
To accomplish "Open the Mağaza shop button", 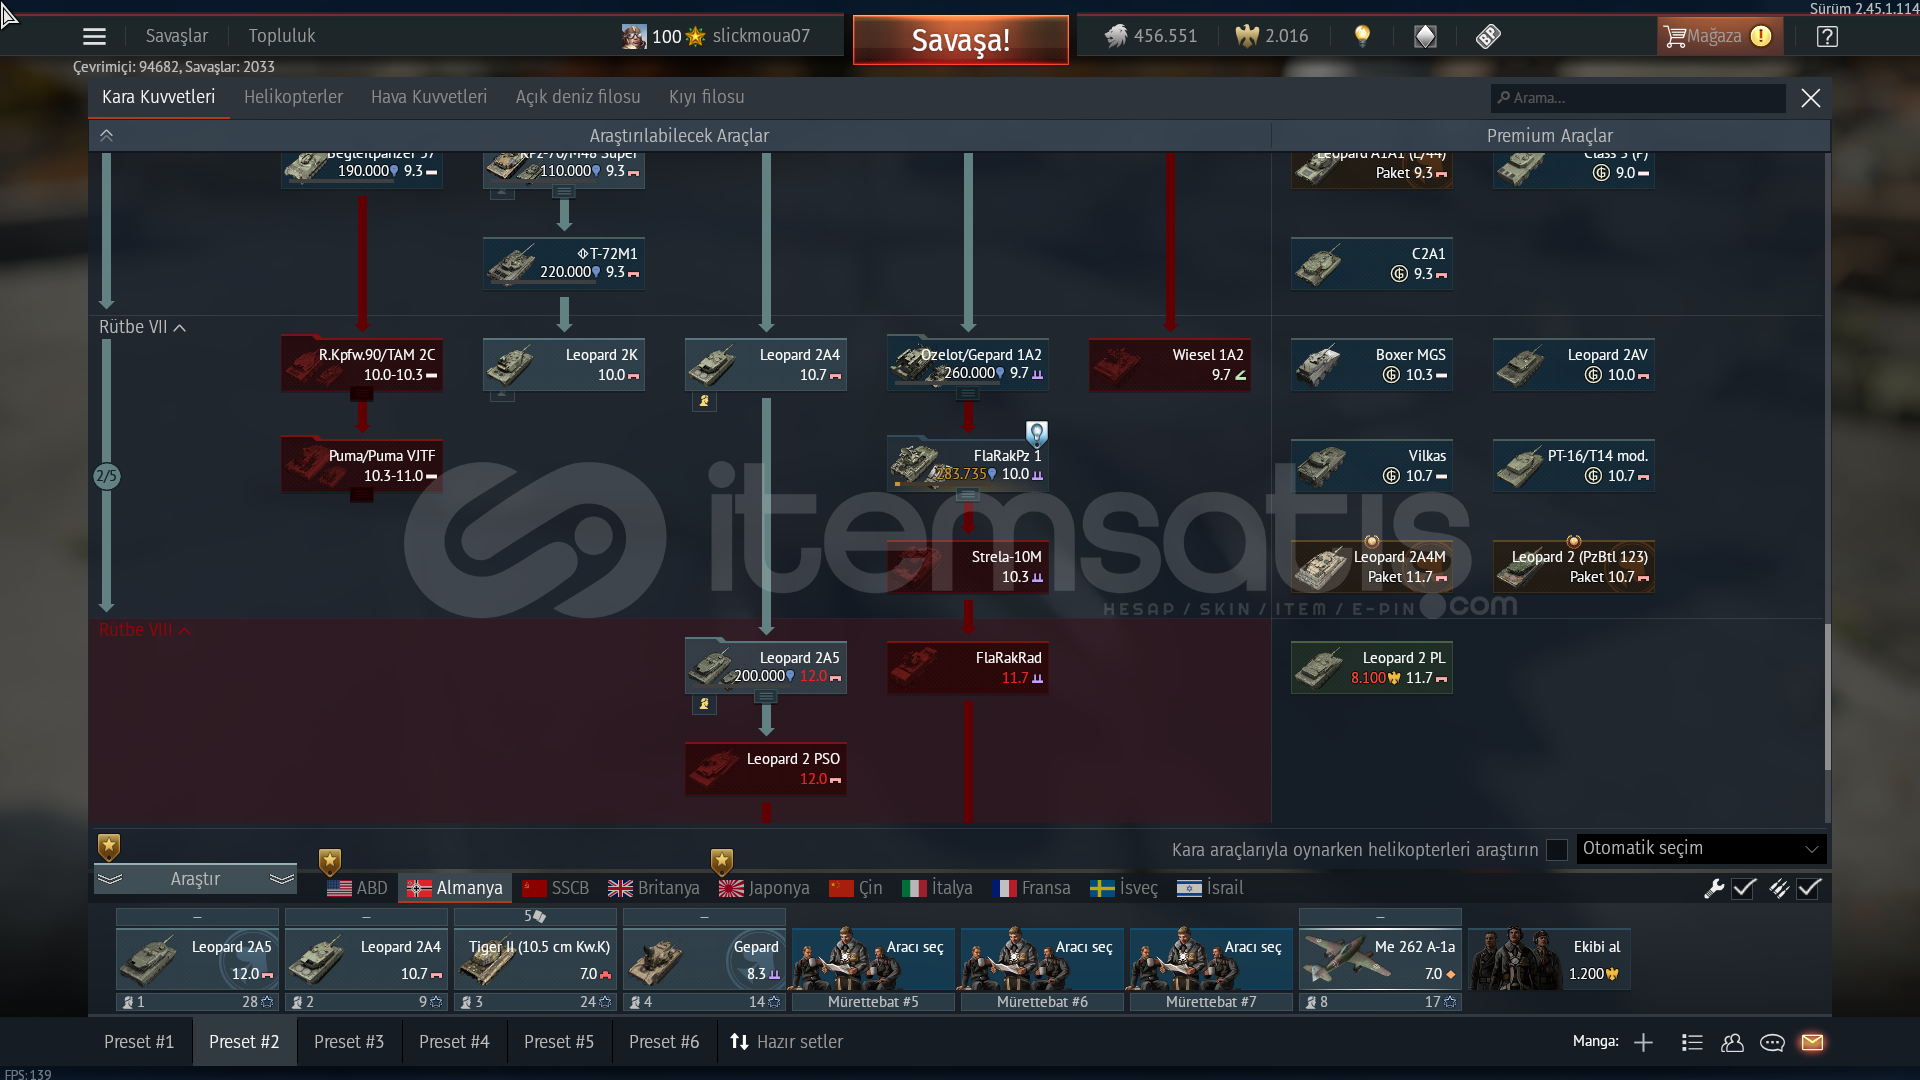I will coord(1720,36).
